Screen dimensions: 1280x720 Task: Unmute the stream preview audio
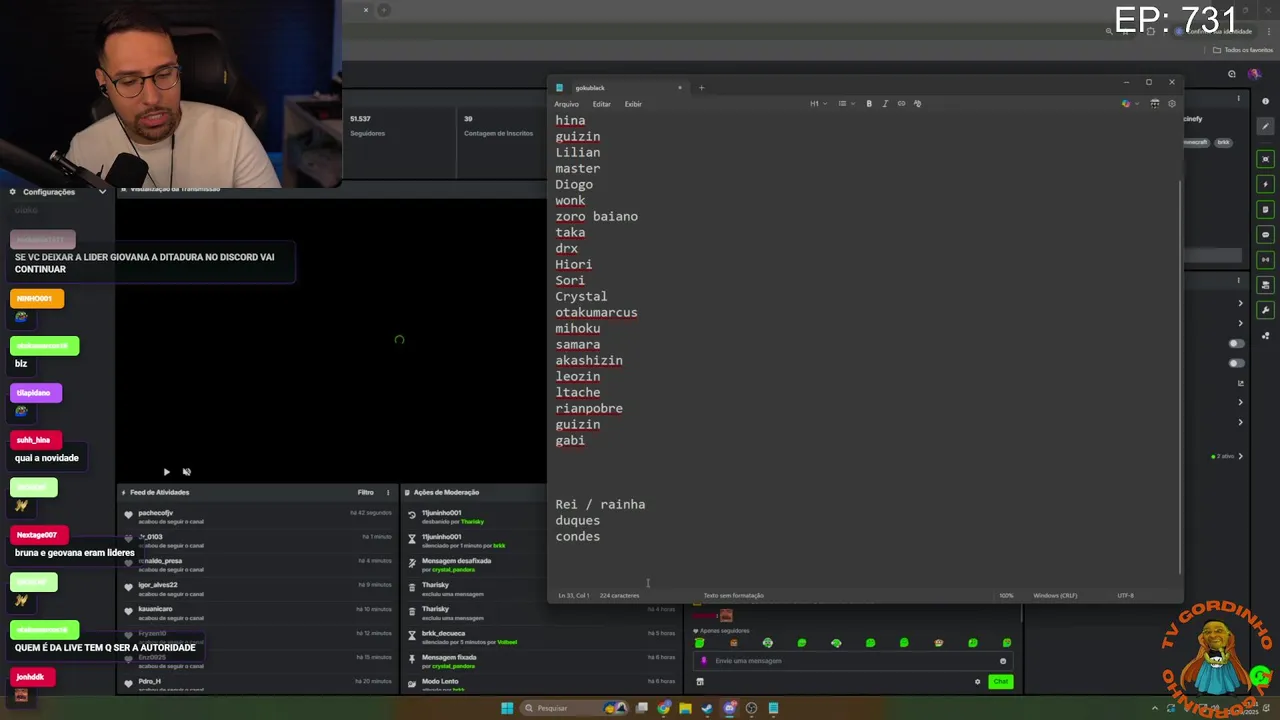point(186,472)
